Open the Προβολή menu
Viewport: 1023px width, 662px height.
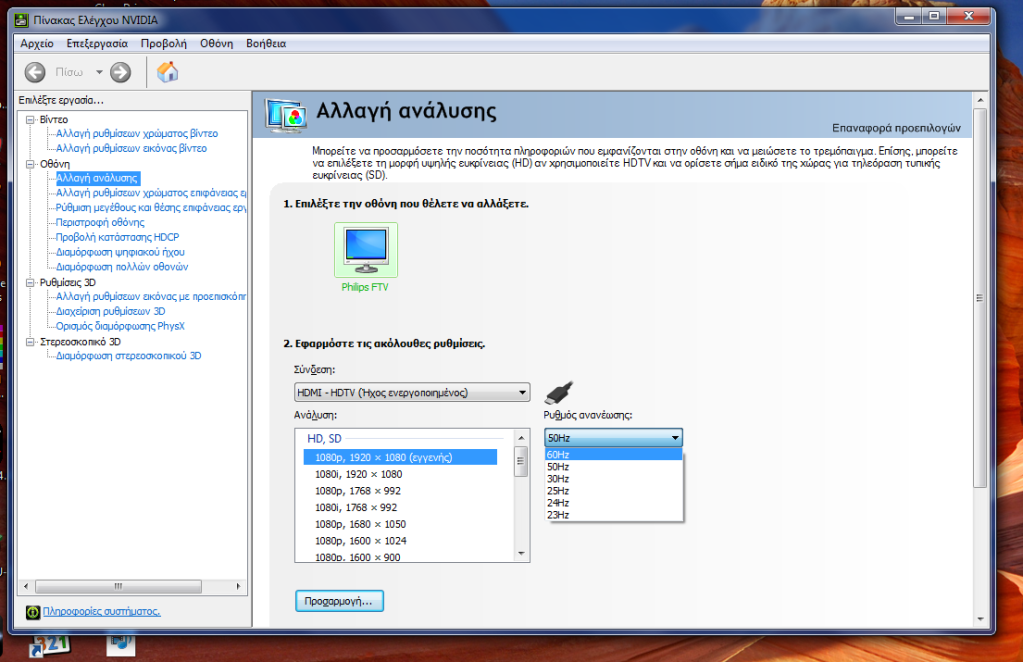(x=164, y=44)
